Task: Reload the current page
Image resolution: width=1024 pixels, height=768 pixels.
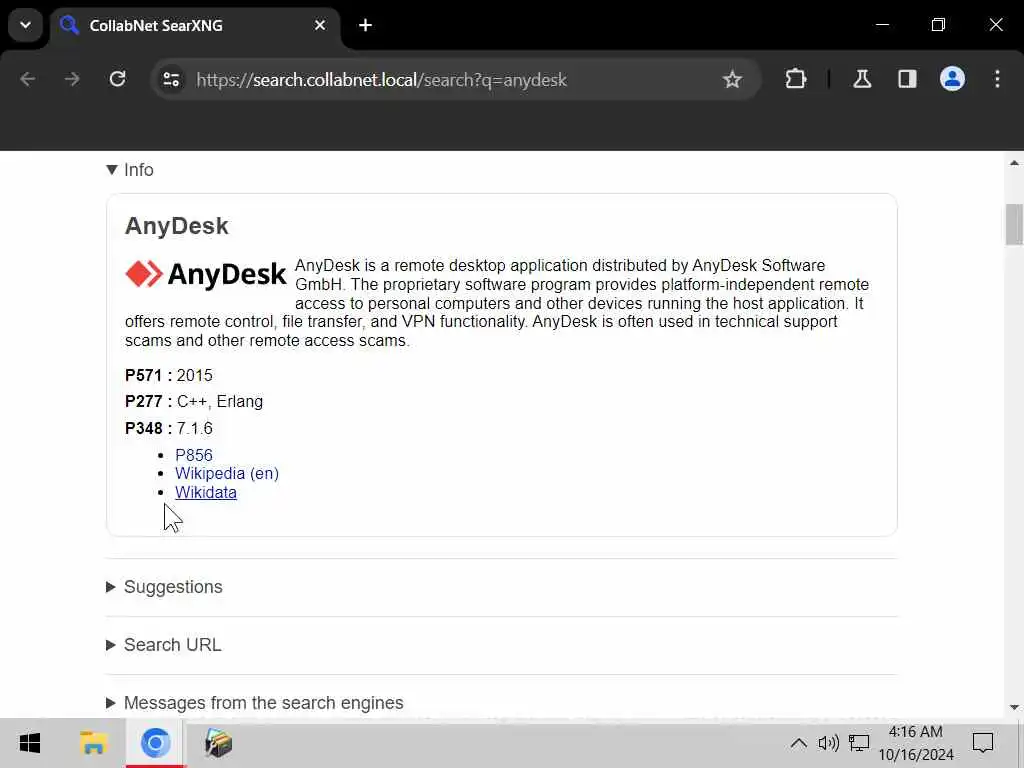Action: [118, 79]
